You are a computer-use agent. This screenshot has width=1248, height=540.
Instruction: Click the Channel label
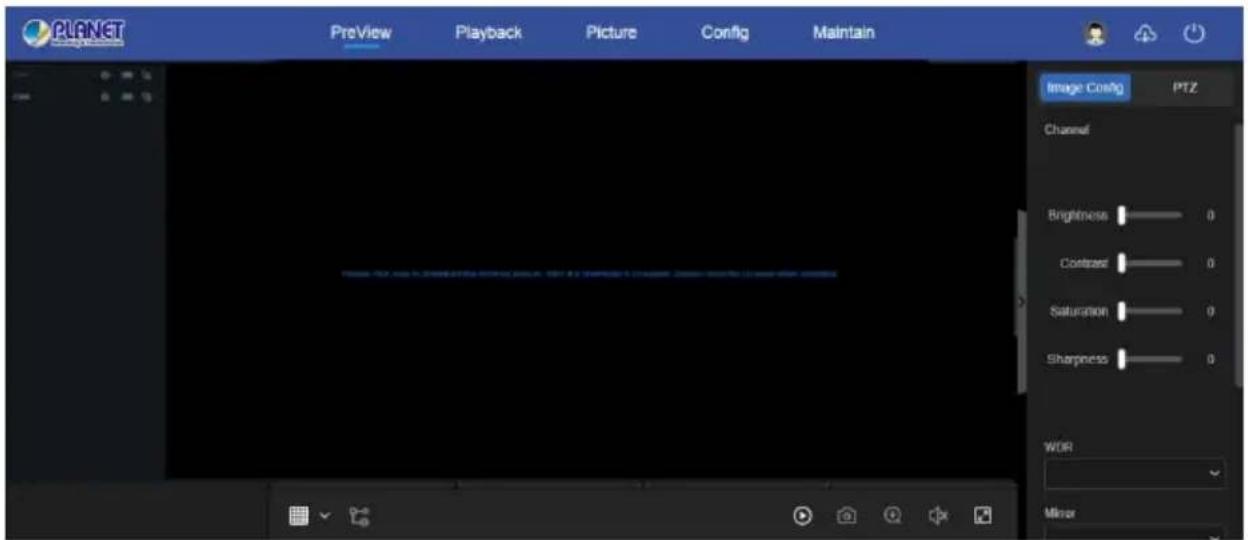1067,130
